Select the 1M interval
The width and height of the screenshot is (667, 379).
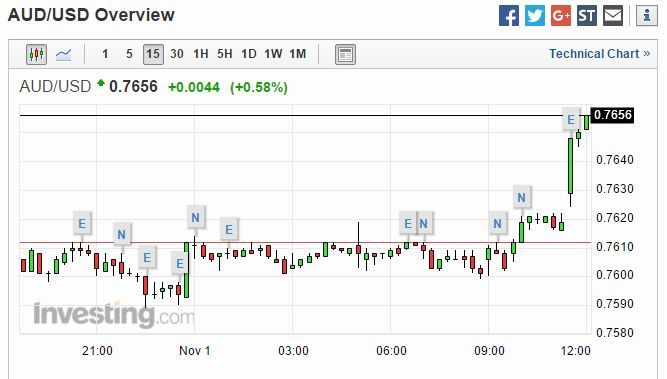(x=298, y=54)
